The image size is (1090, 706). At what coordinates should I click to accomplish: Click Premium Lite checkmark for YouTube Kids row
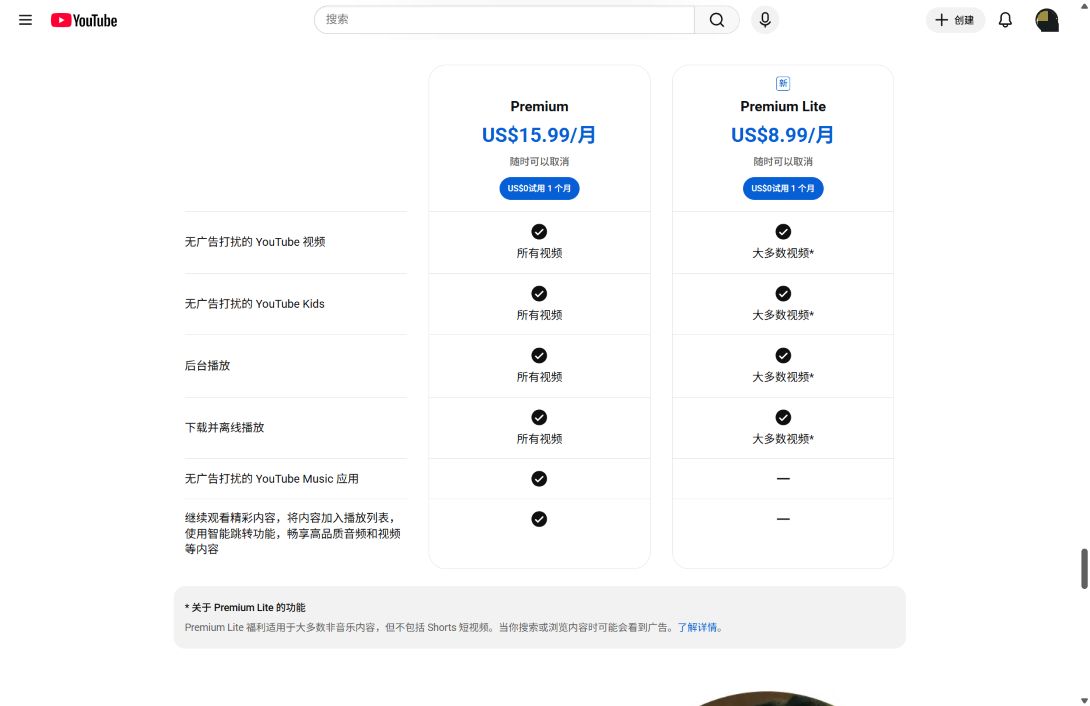coord(783,293)
